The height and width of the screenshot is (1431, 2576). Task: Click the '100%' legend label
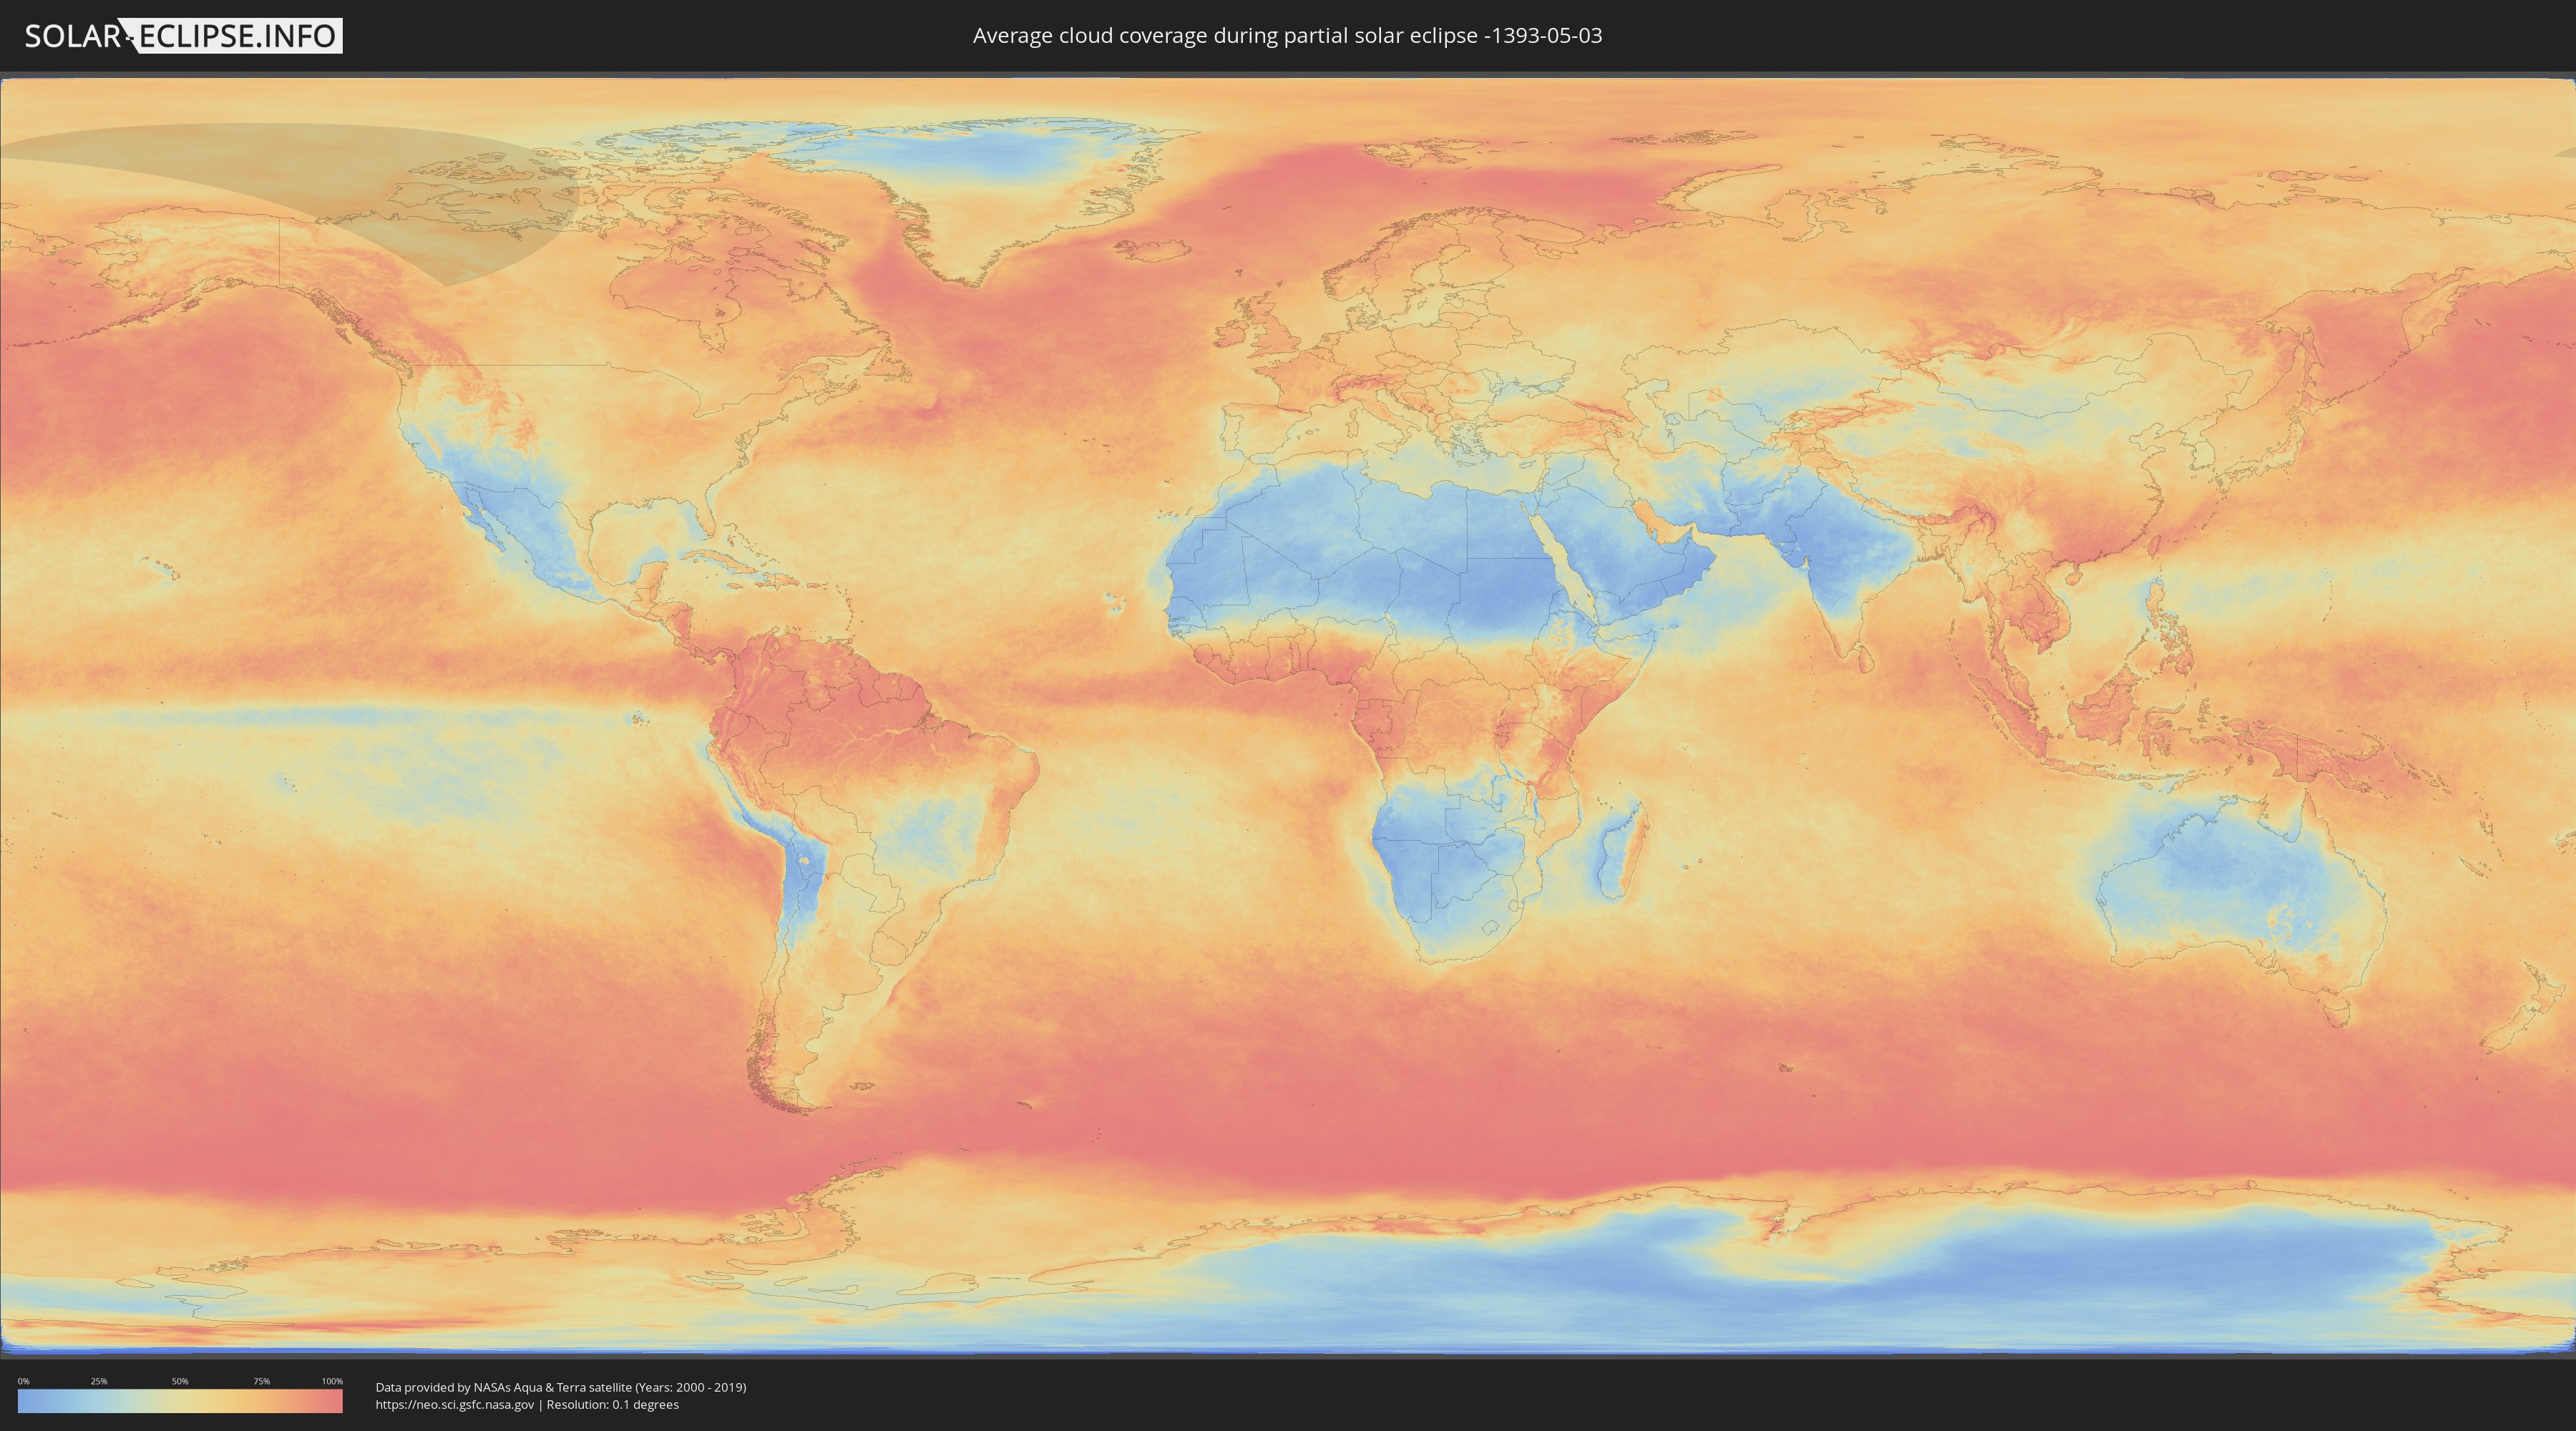click(x=332, y=1381)
